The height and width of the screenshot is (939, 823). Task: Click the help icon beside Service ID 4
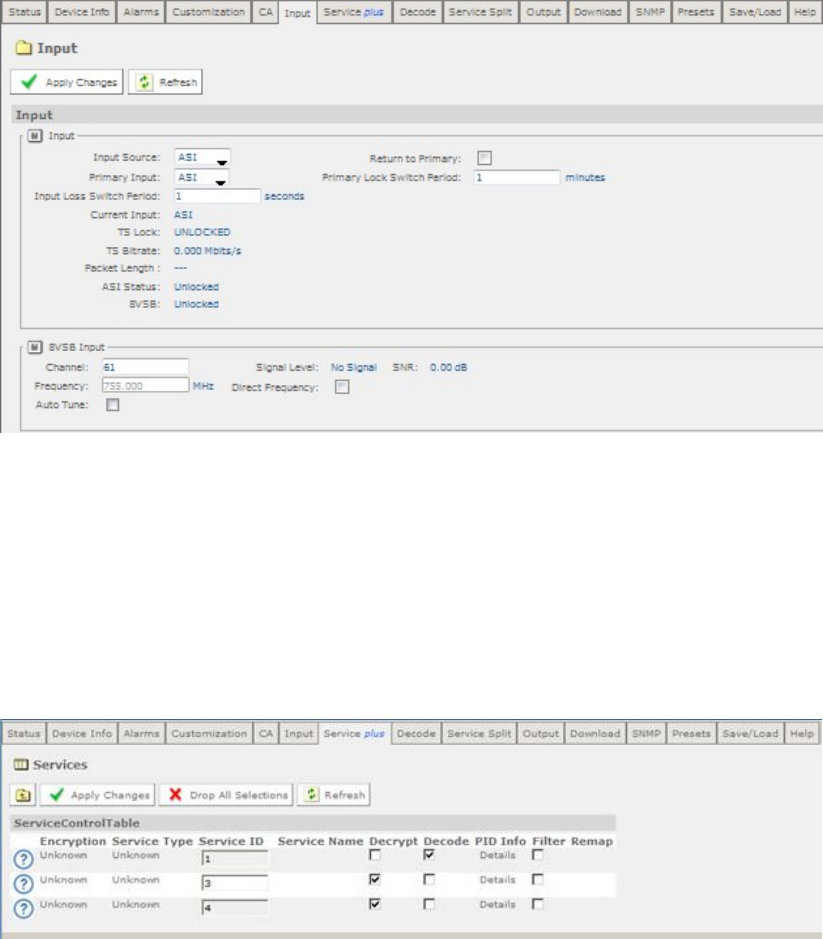point(23,909)
